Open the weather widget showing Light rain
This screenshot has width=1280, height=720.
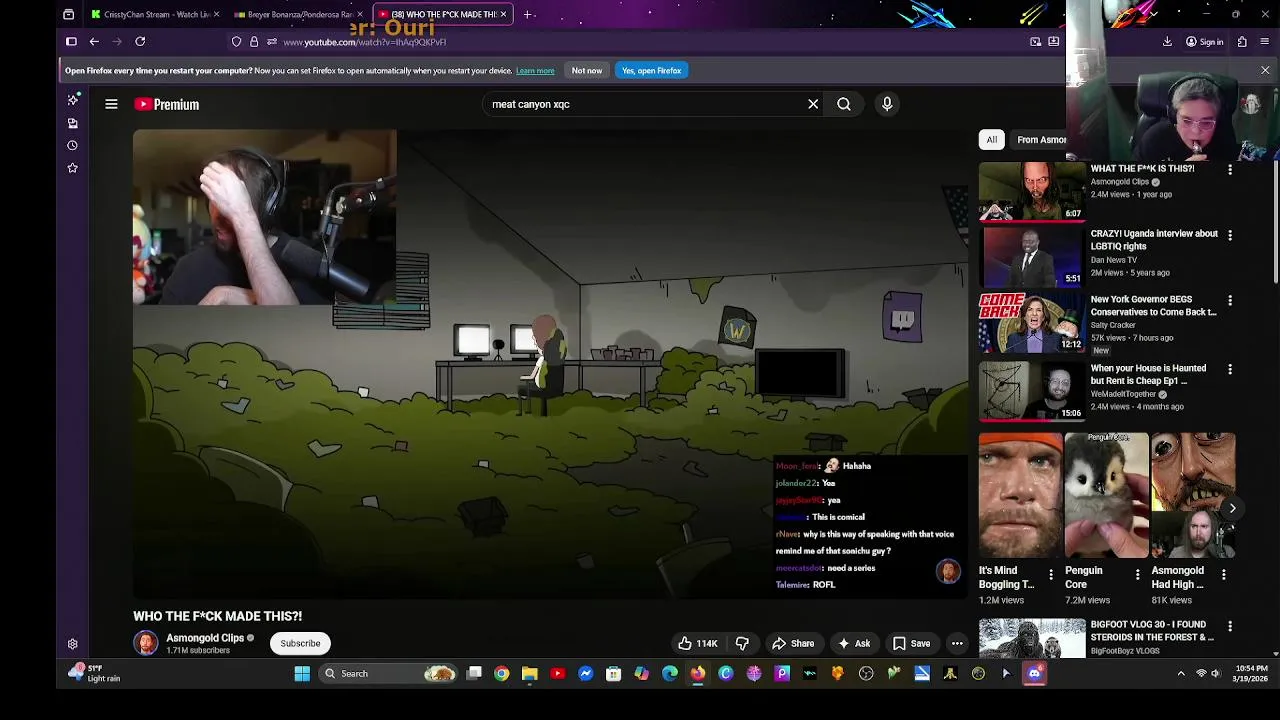tap(95, 674)
